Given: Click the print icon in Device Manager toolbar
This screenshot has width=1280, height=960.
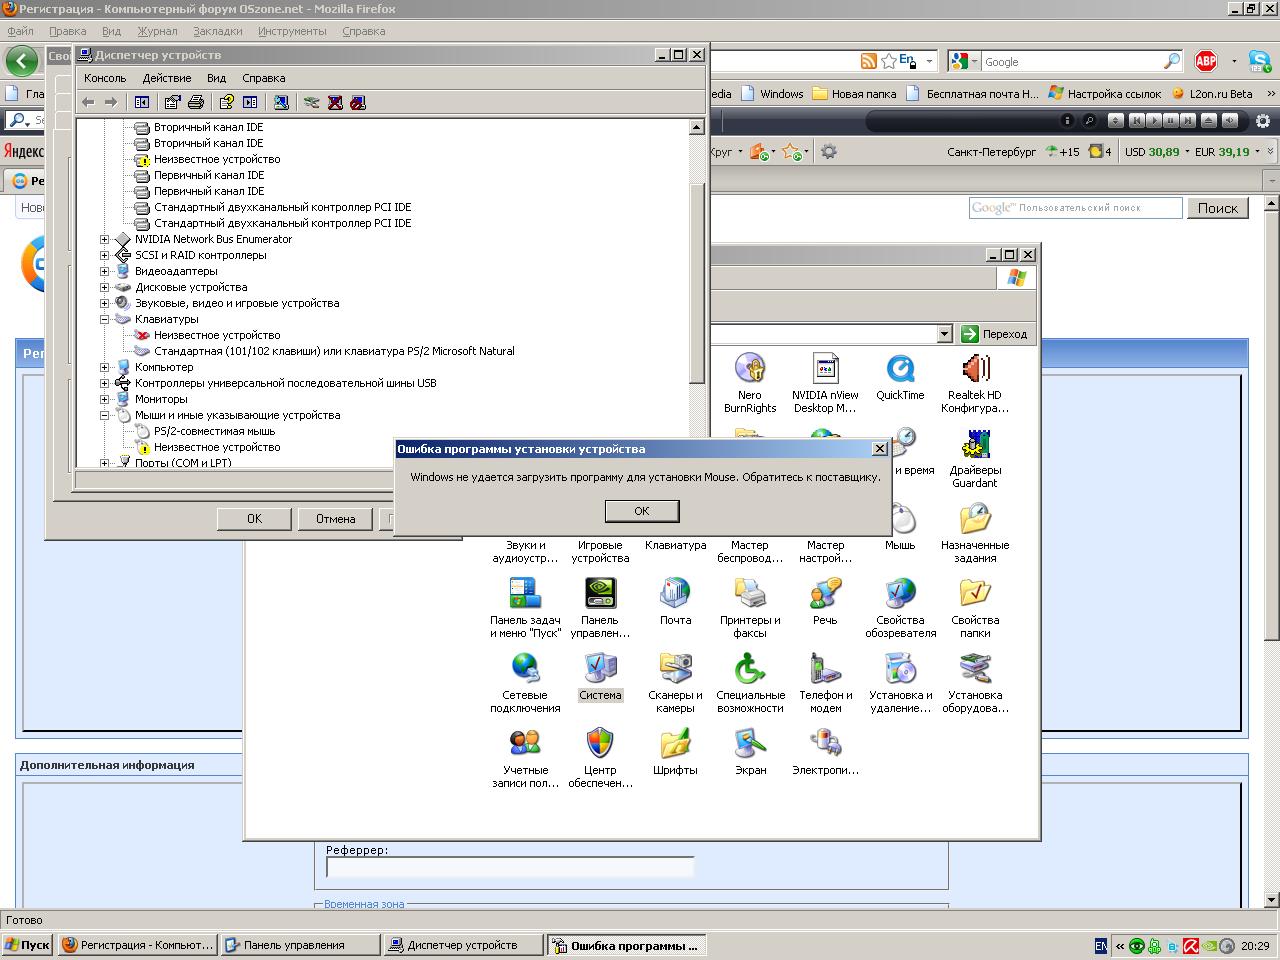Looking at the screenshot, I should click(196, 102).
